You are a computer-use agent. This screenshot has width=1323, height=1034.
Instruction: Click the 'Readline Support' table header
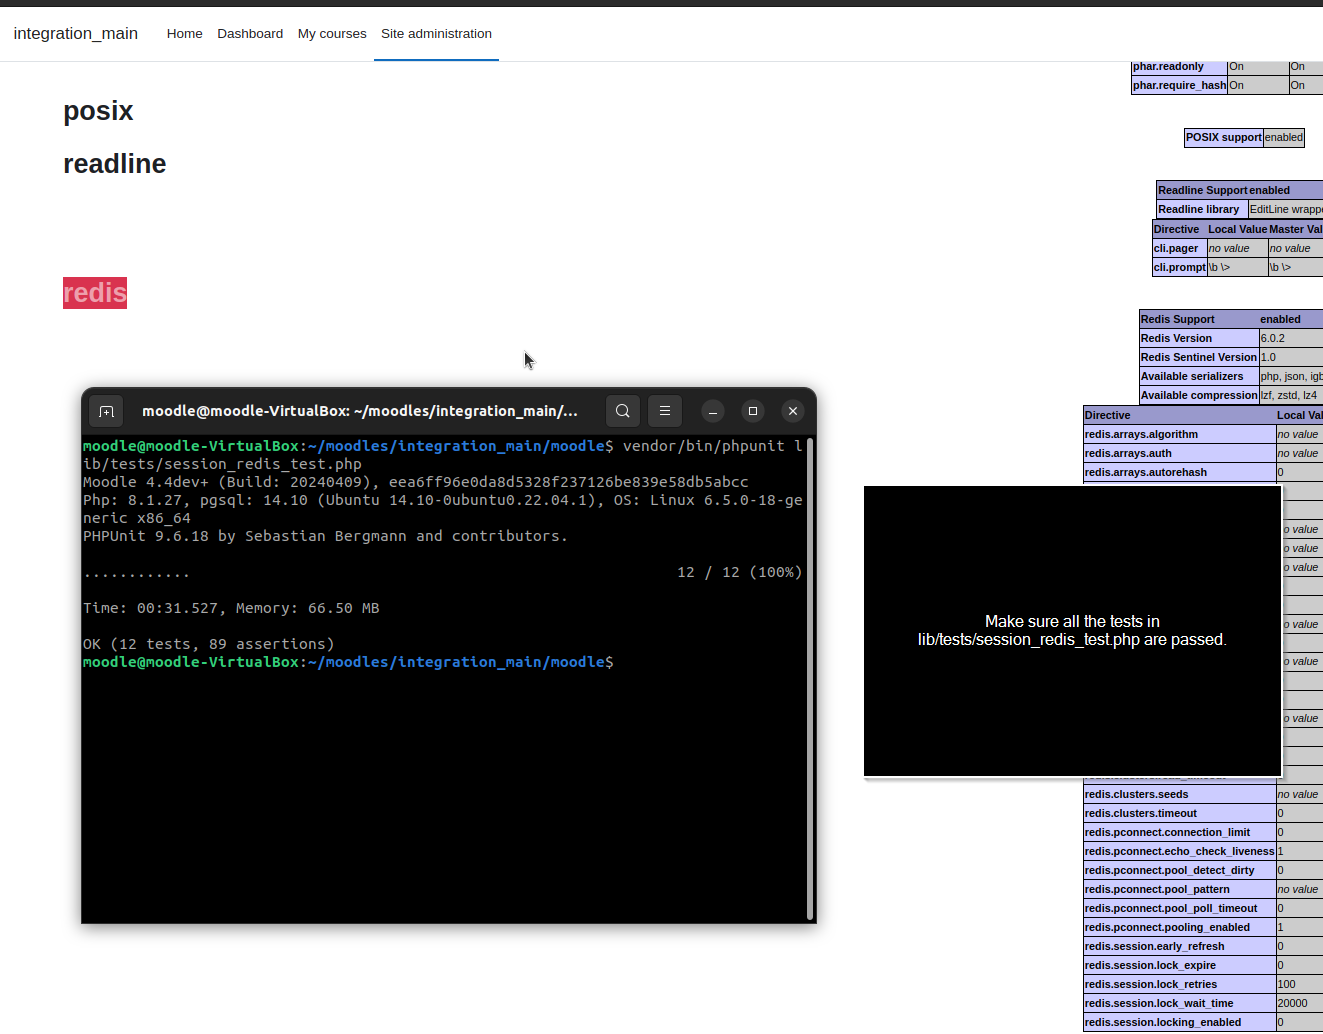1203,190
